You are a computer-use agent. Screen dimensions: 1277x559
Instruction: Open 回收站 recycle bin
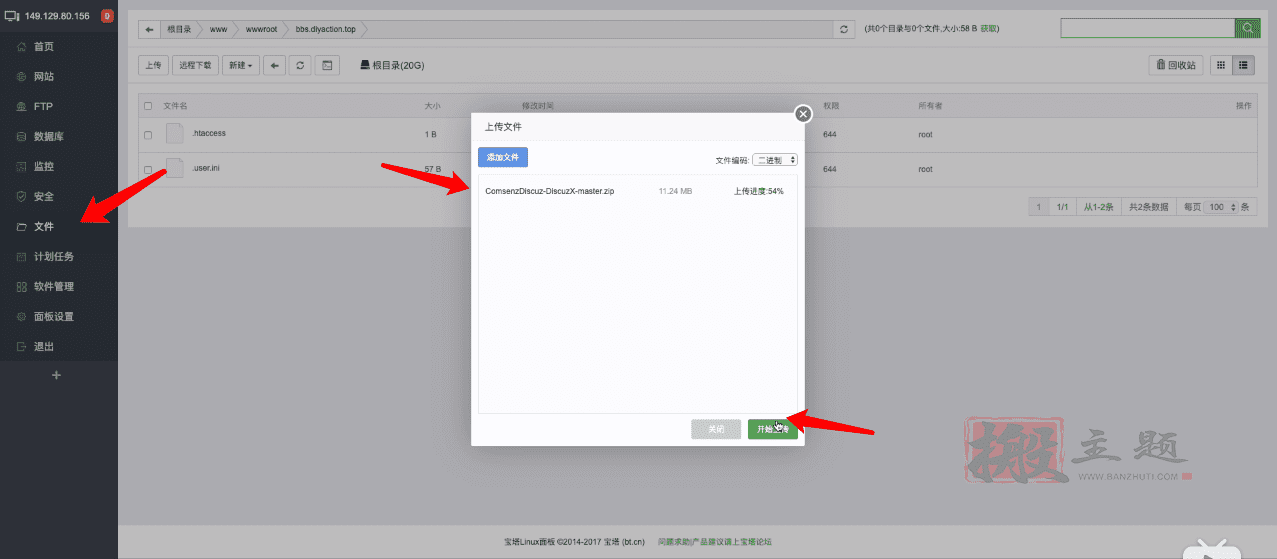pyautogui.click(x=1176, y=65)
